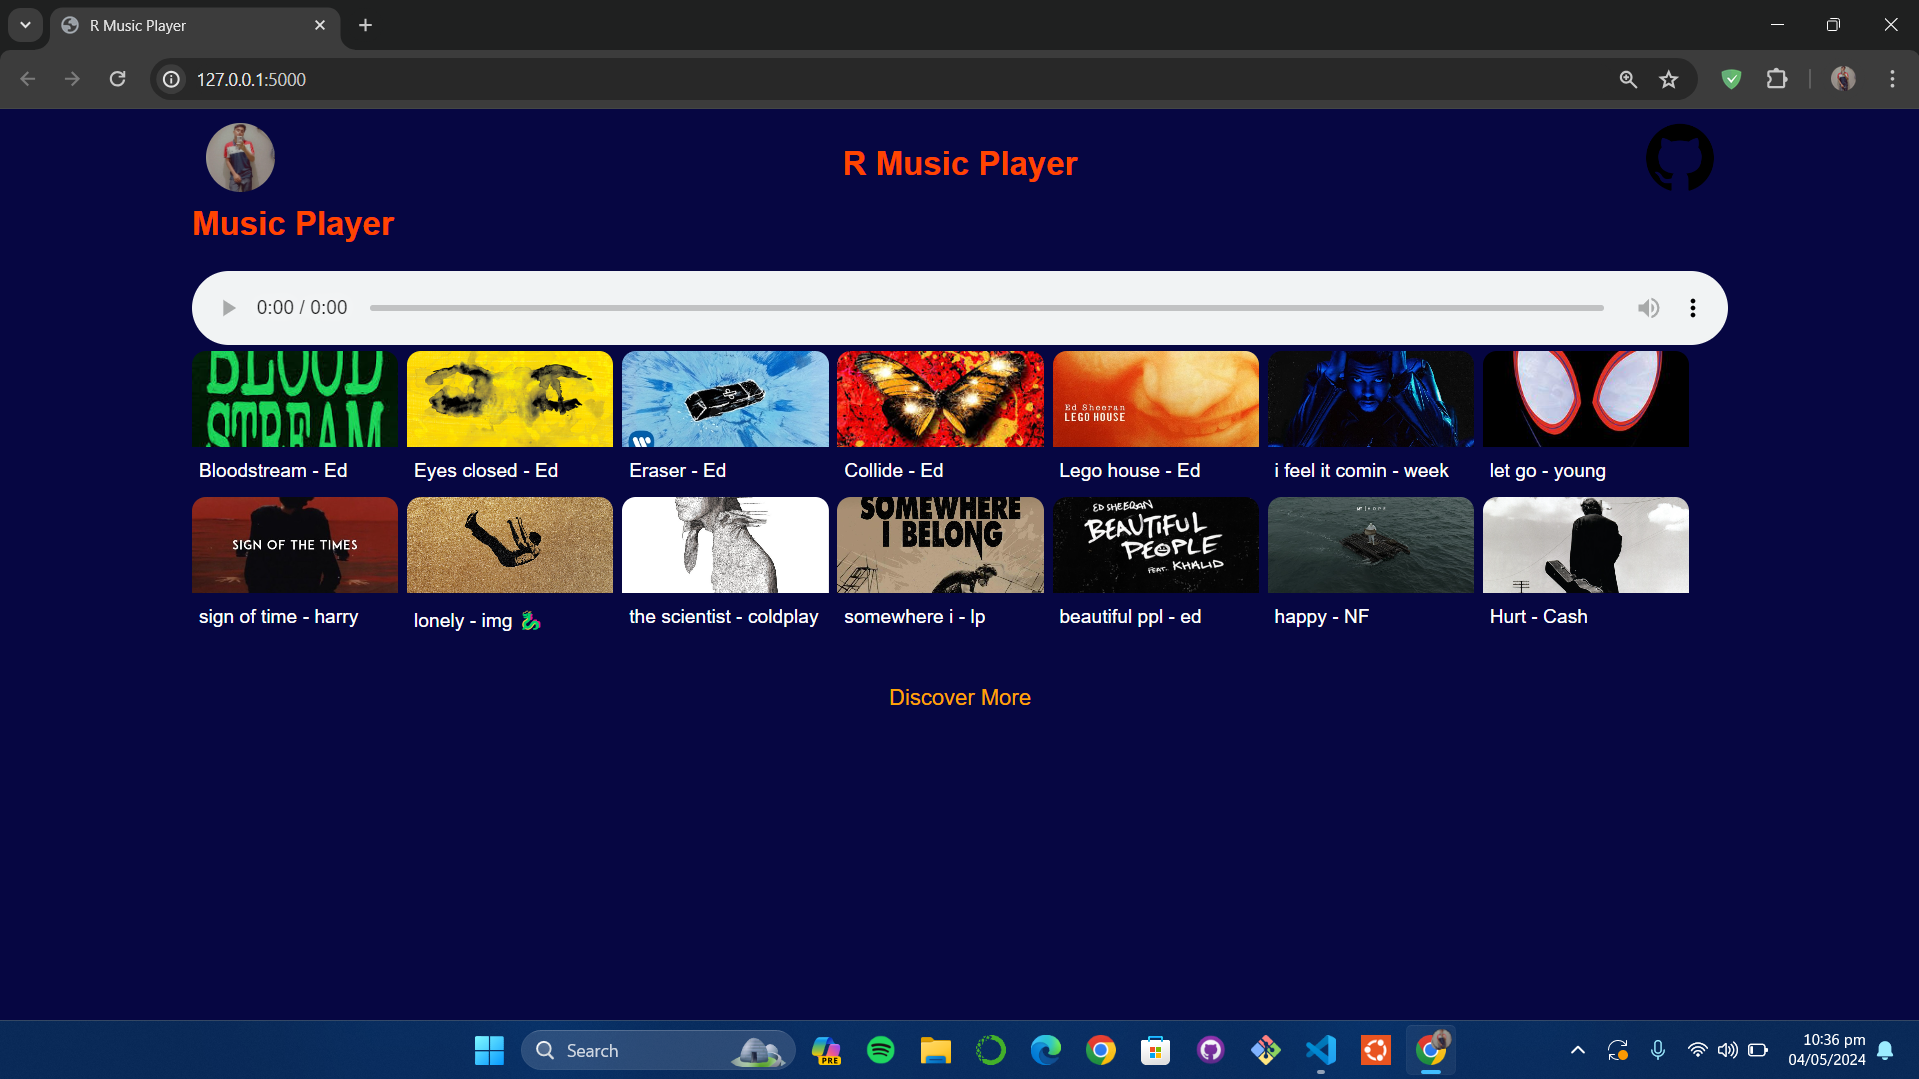Select Hurt Cash album cover
The image size is (1919, 1079).
pos(1585,545)
